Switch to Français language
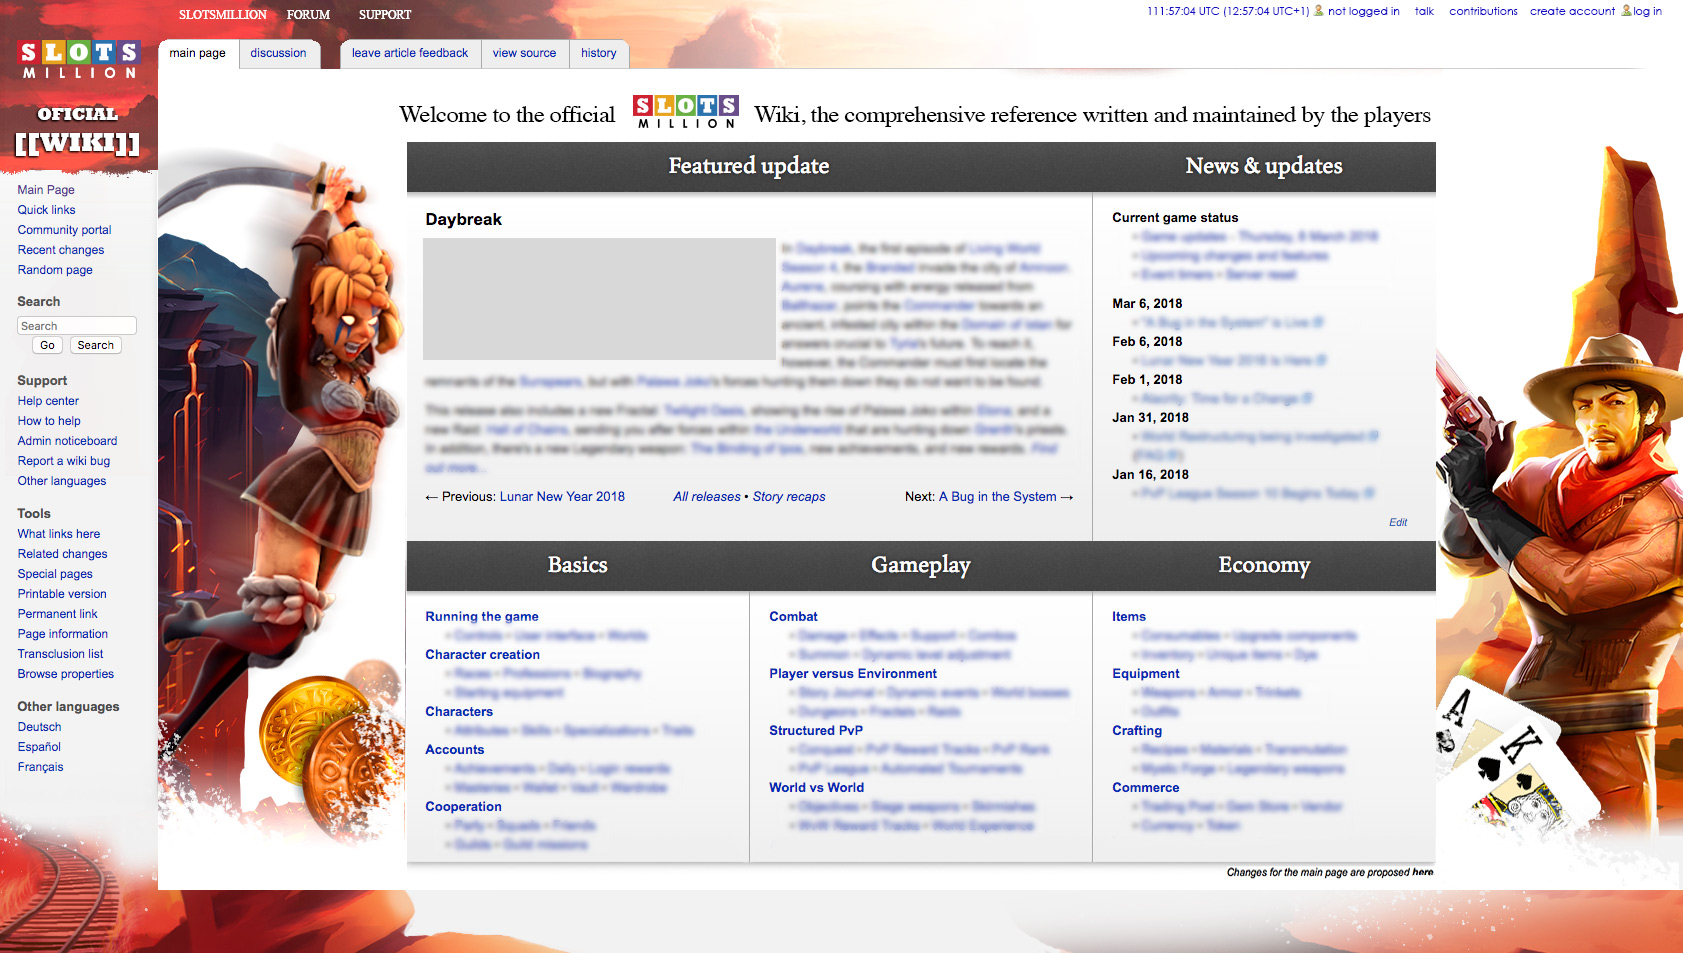Viewport: 1683px width, 953px height. click(x=40, y=767)
